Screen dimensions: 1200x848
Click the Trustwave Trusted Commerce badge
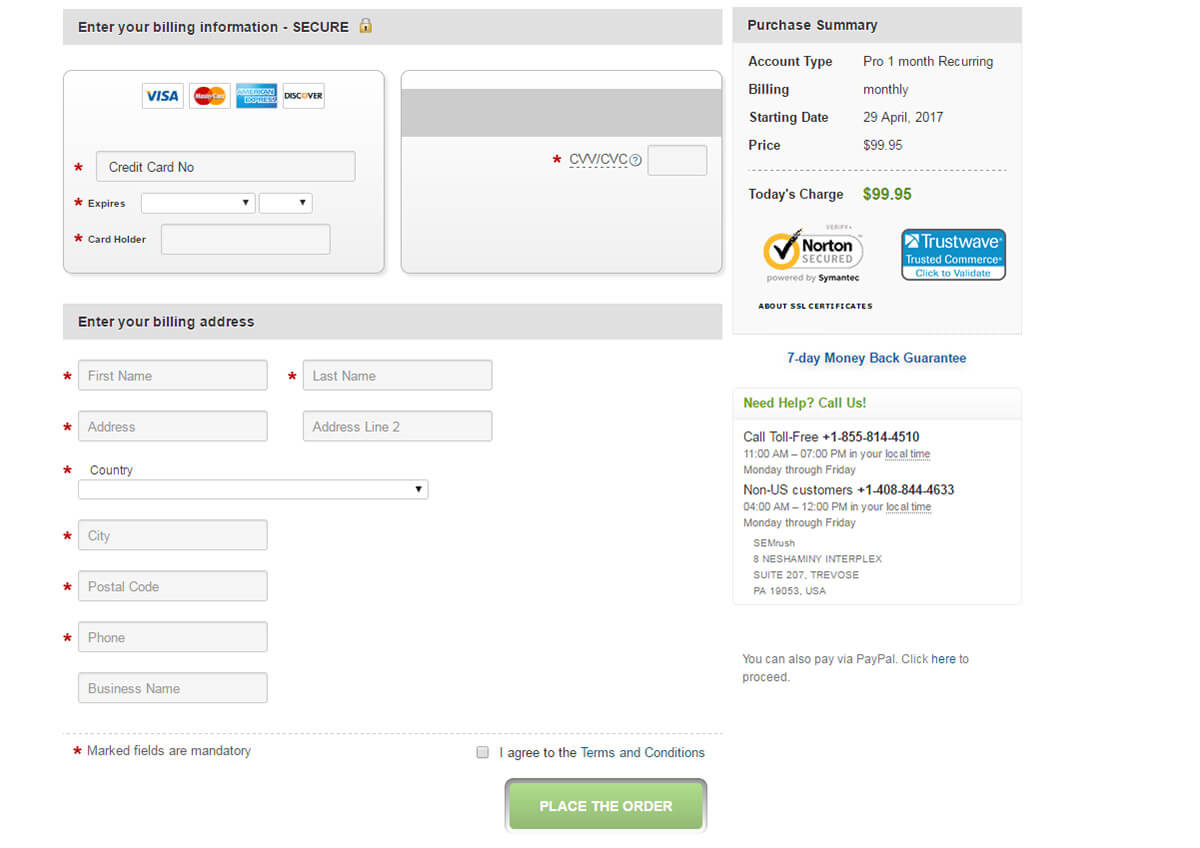[953, 254]
